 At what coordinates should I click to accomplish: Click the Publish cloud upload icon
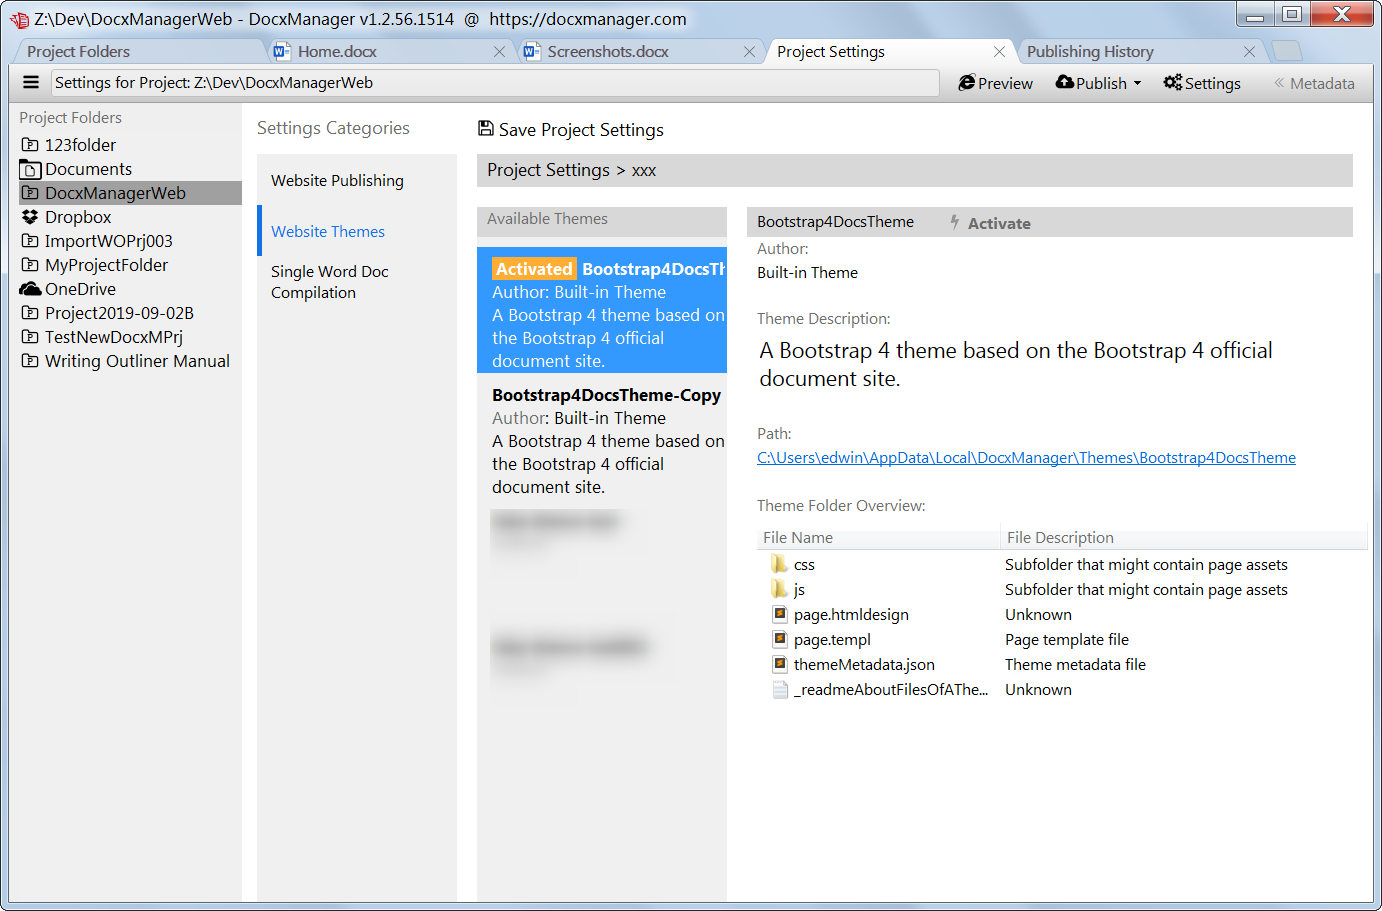(x=1065, y=82)
